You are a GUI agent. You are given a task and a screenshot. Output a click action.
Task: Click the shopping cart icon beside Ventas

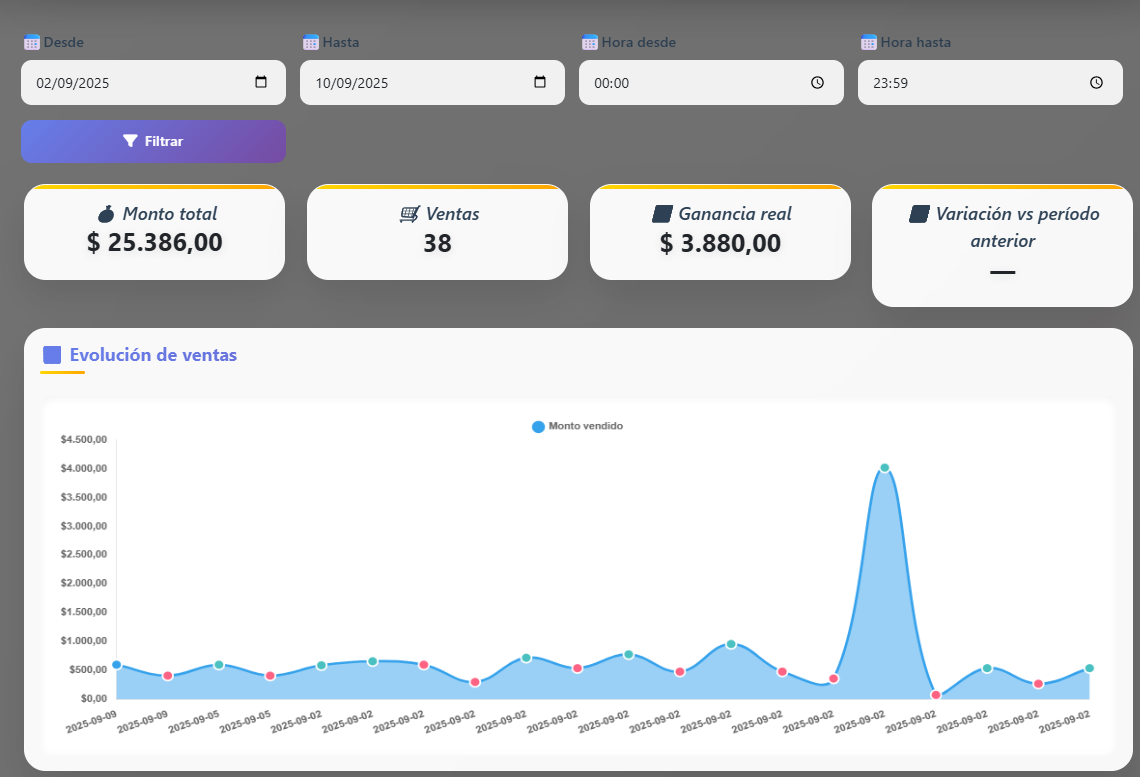tap(408, 214)
